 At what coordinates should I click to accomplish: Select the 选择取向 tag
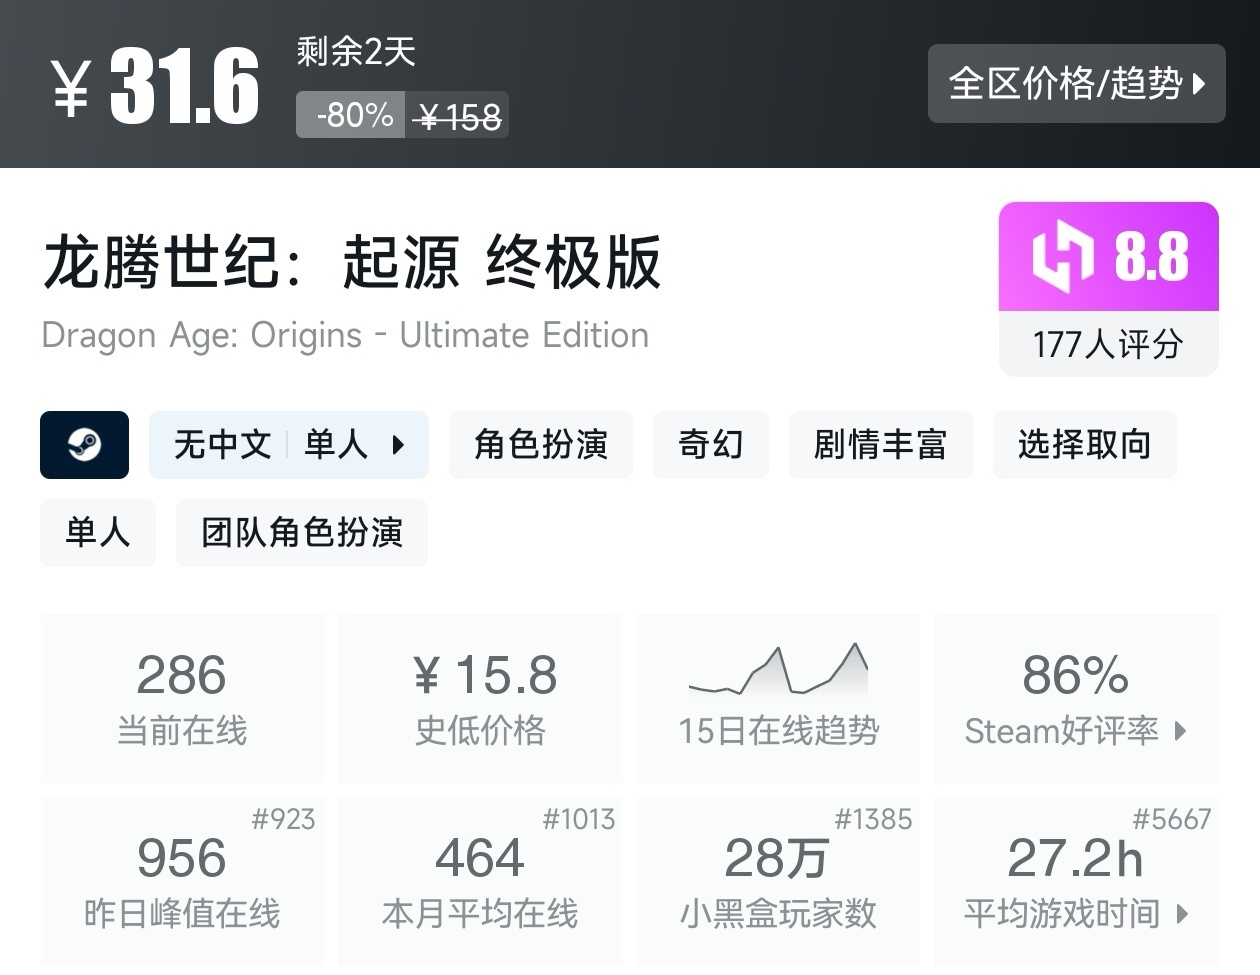[x=1085, y=445]
